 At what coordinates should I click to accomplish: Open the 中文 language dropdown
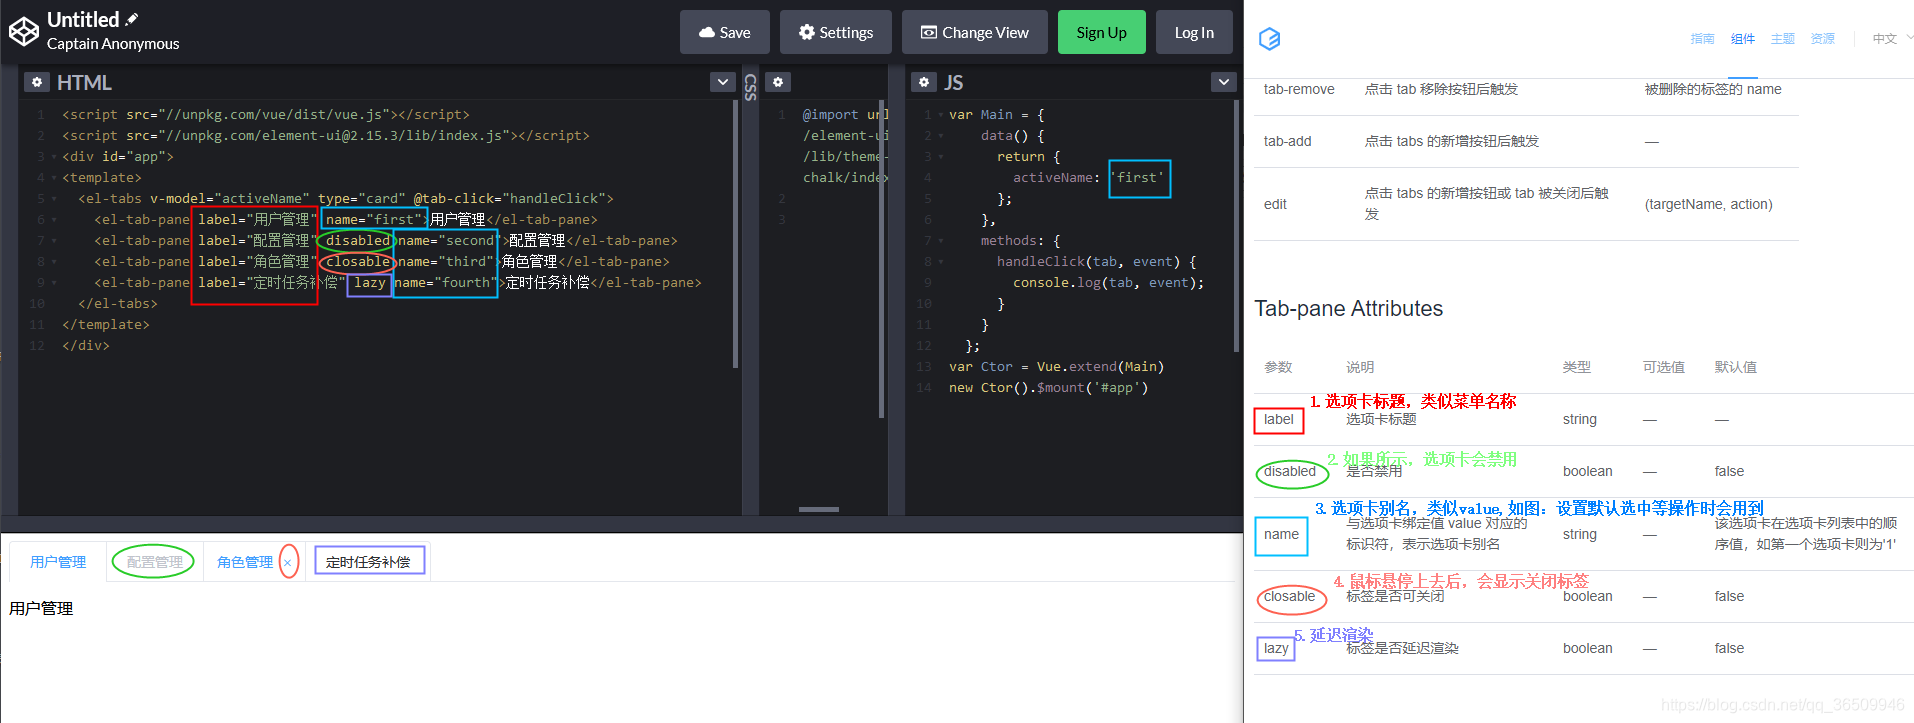(1892, 39)
